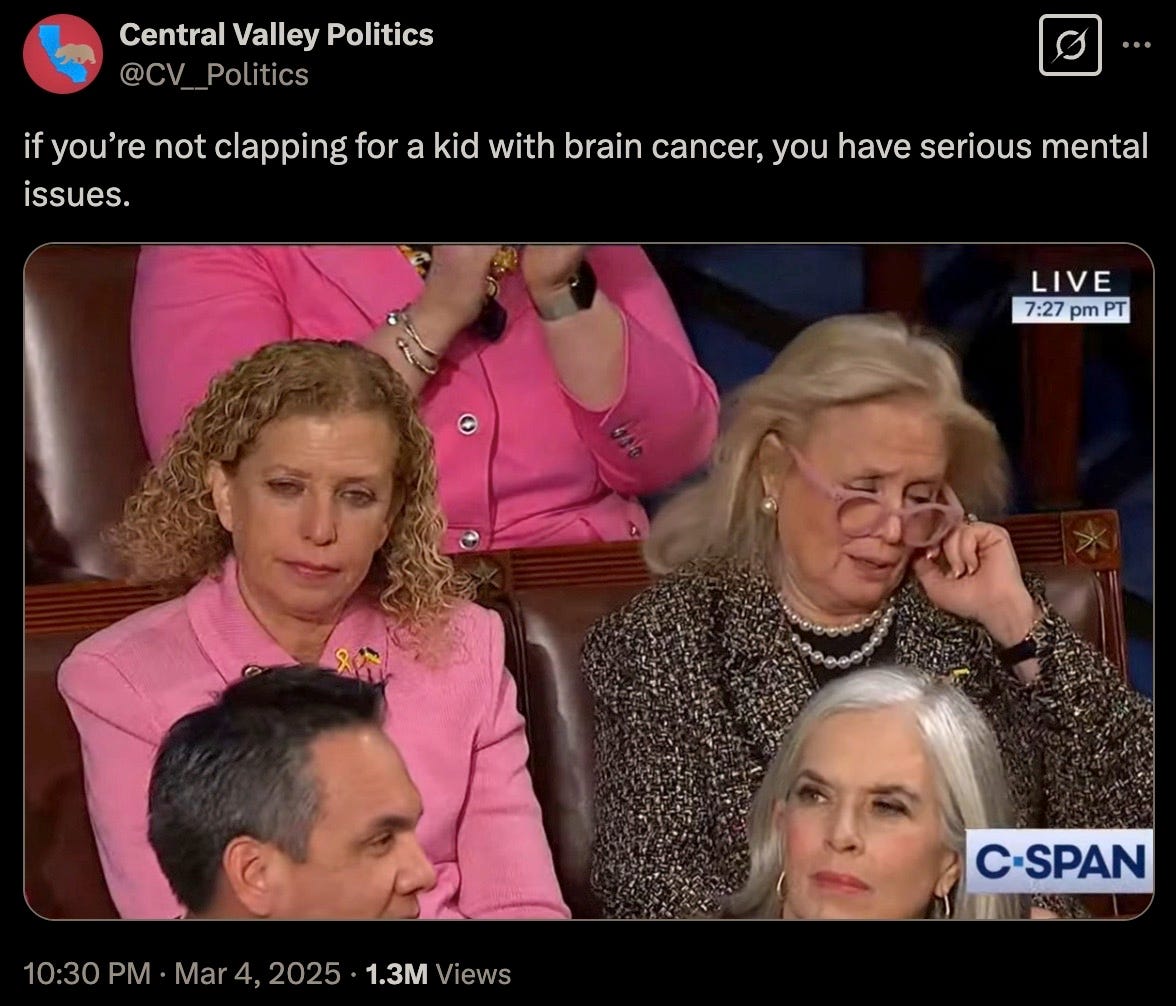Click the Mar 4, 2025 date
The image size is (1176, 1006).
coord(257,974)
